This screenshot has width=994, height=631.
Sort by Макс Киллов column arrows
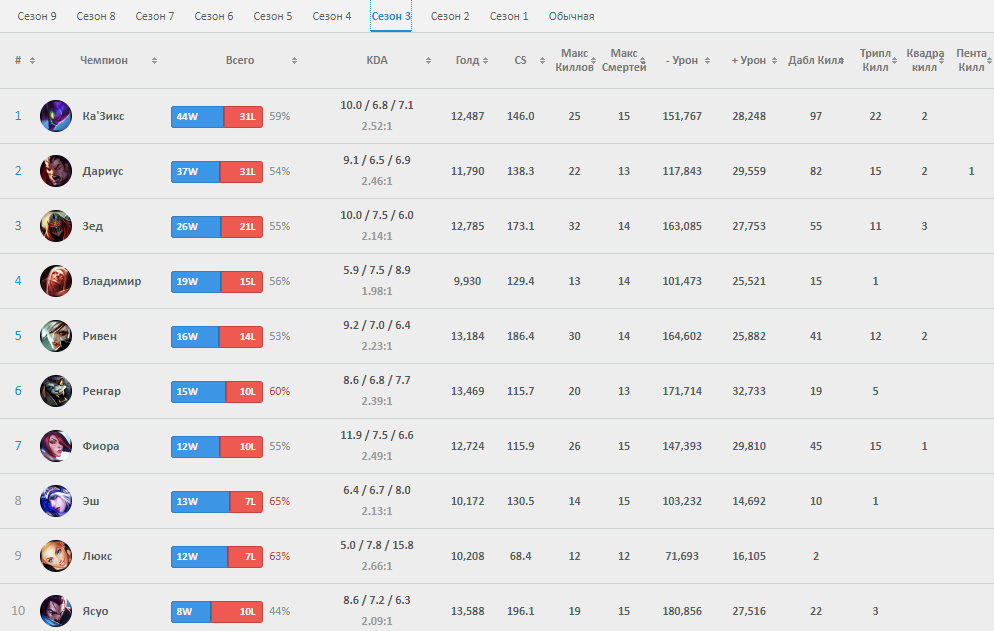point(593,60)
